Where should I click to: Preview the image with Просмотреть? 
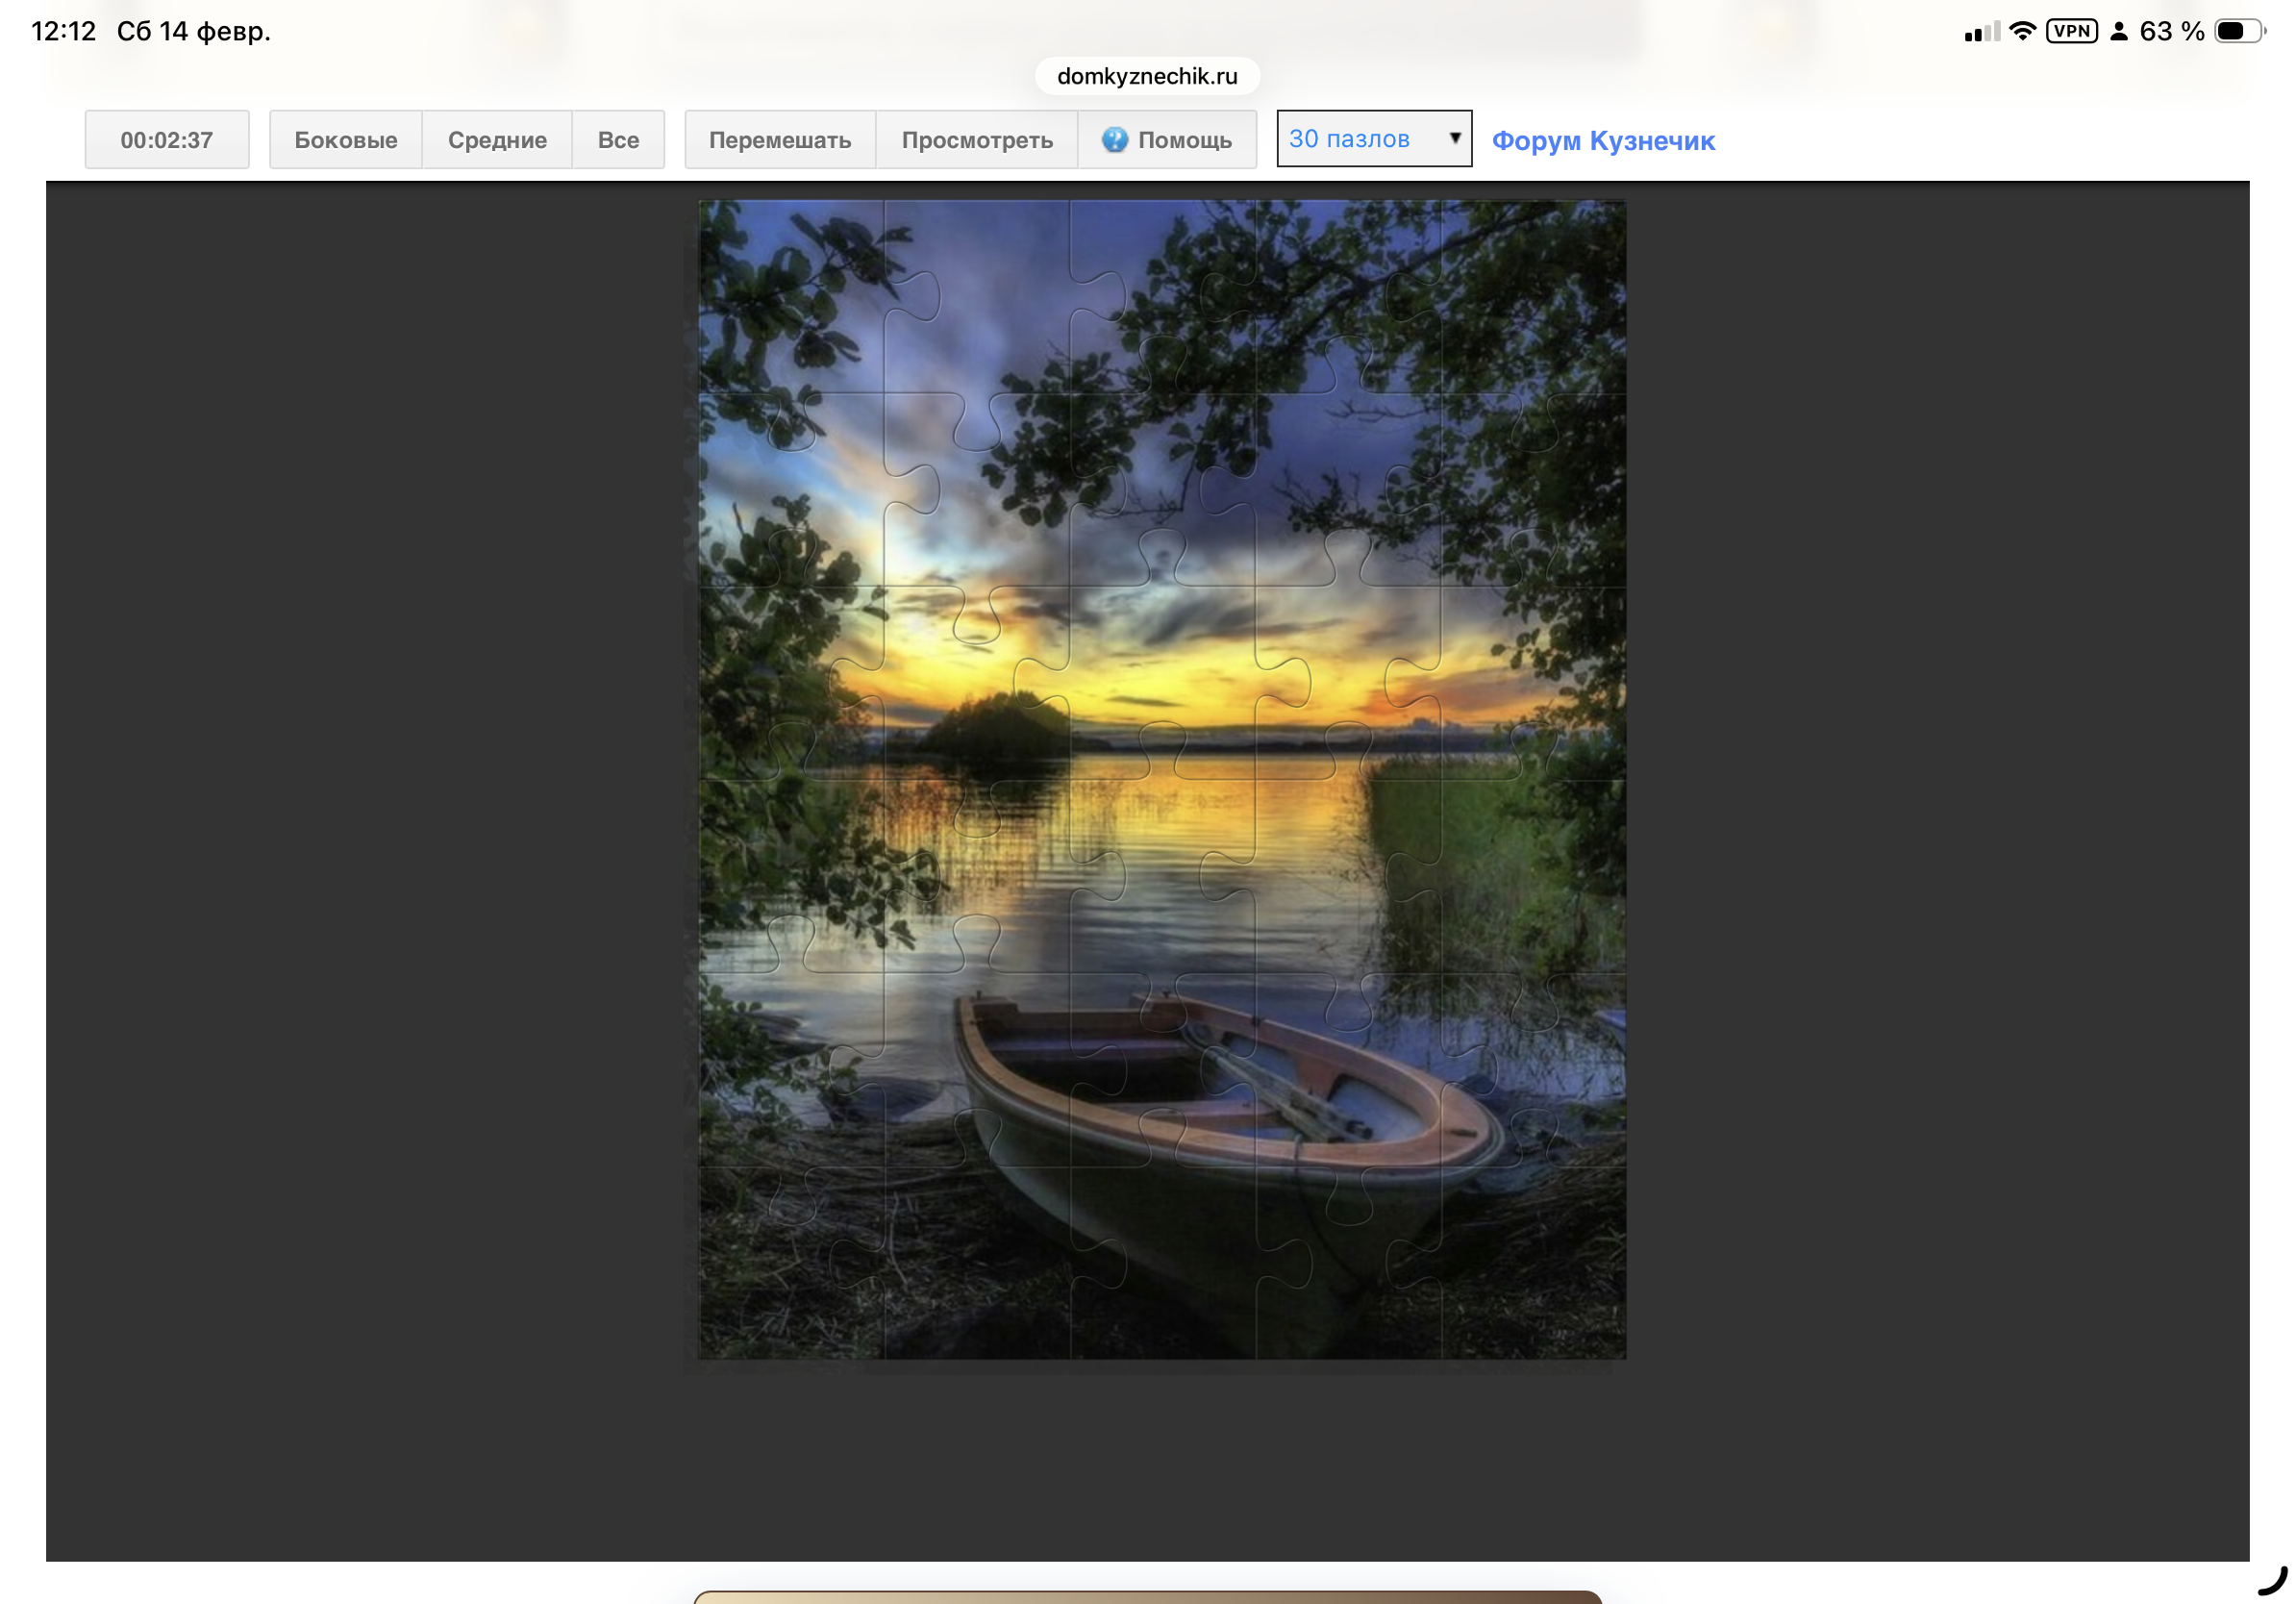coord(977,140)
